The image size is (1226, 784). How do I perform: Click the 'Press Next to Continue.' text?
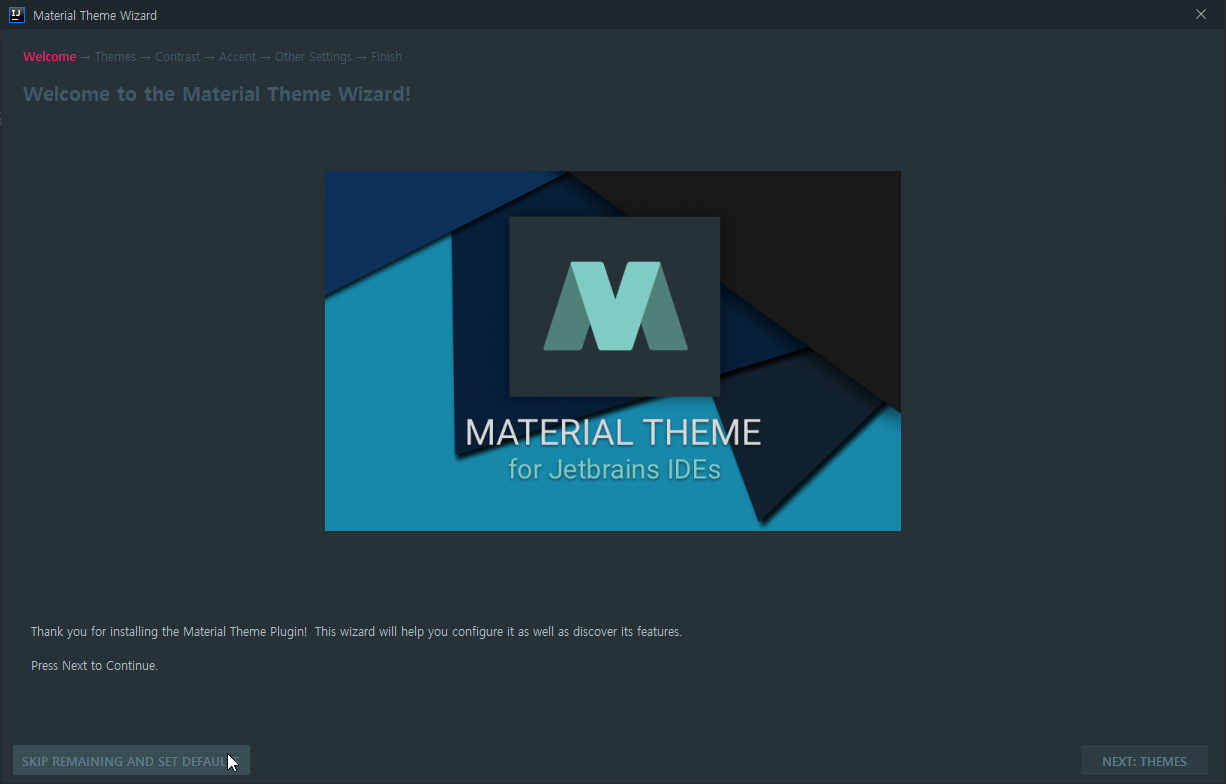pyautogui.click(x=94, y=666)
